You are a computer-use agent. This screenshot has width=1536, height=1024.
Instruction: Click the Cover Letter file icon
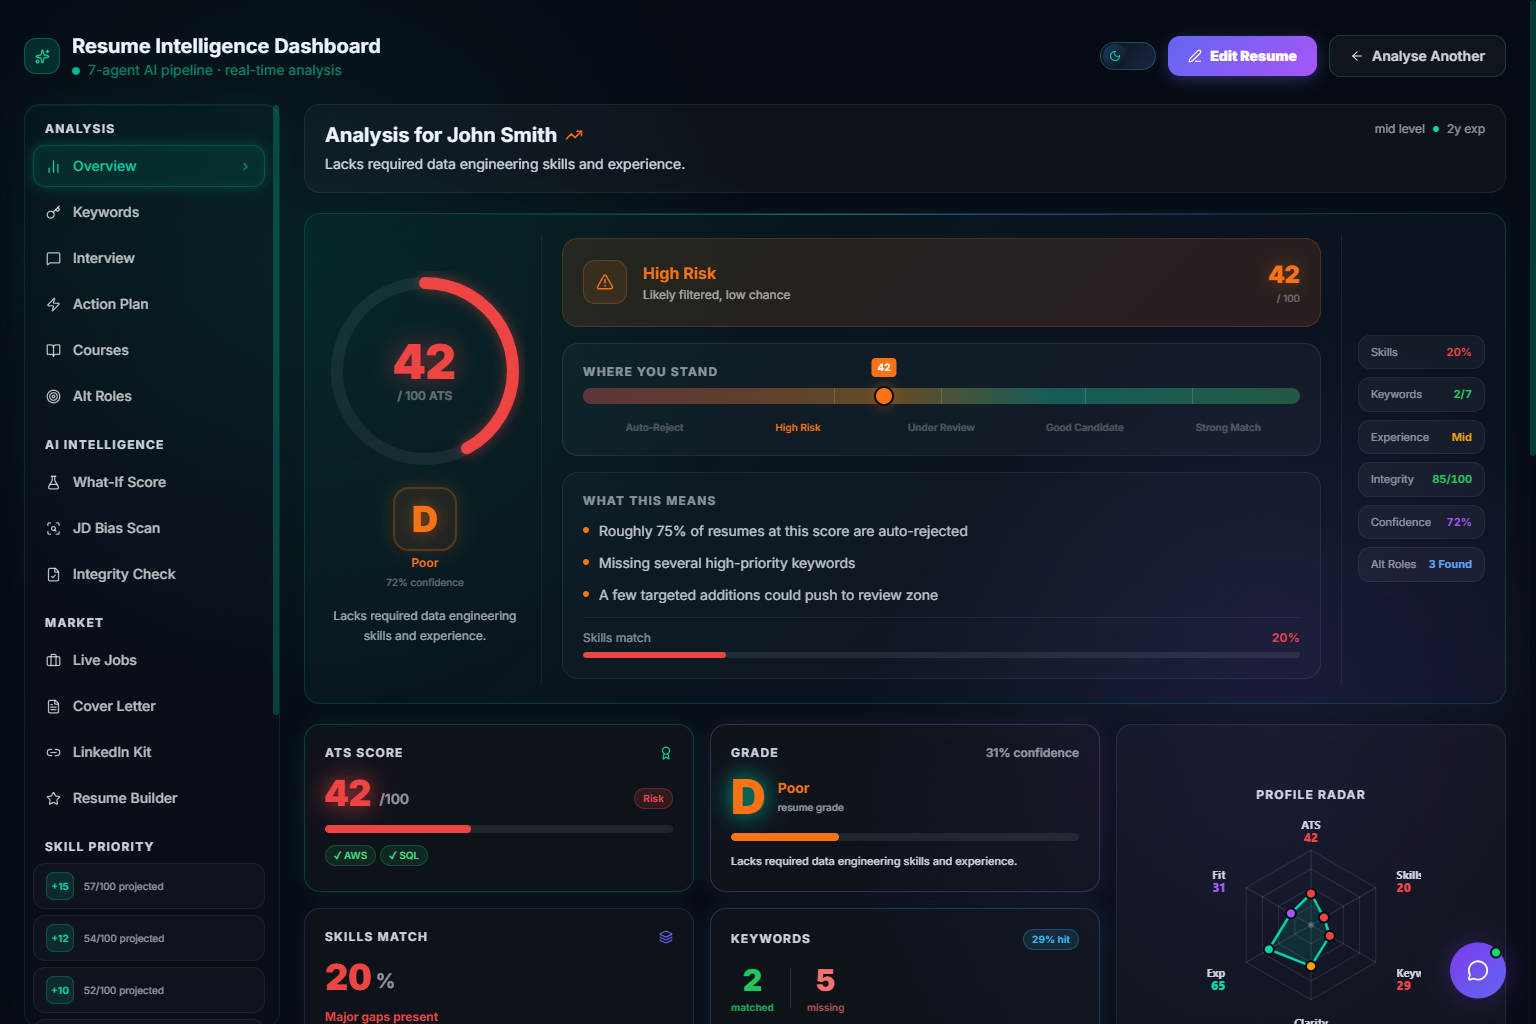54,706
